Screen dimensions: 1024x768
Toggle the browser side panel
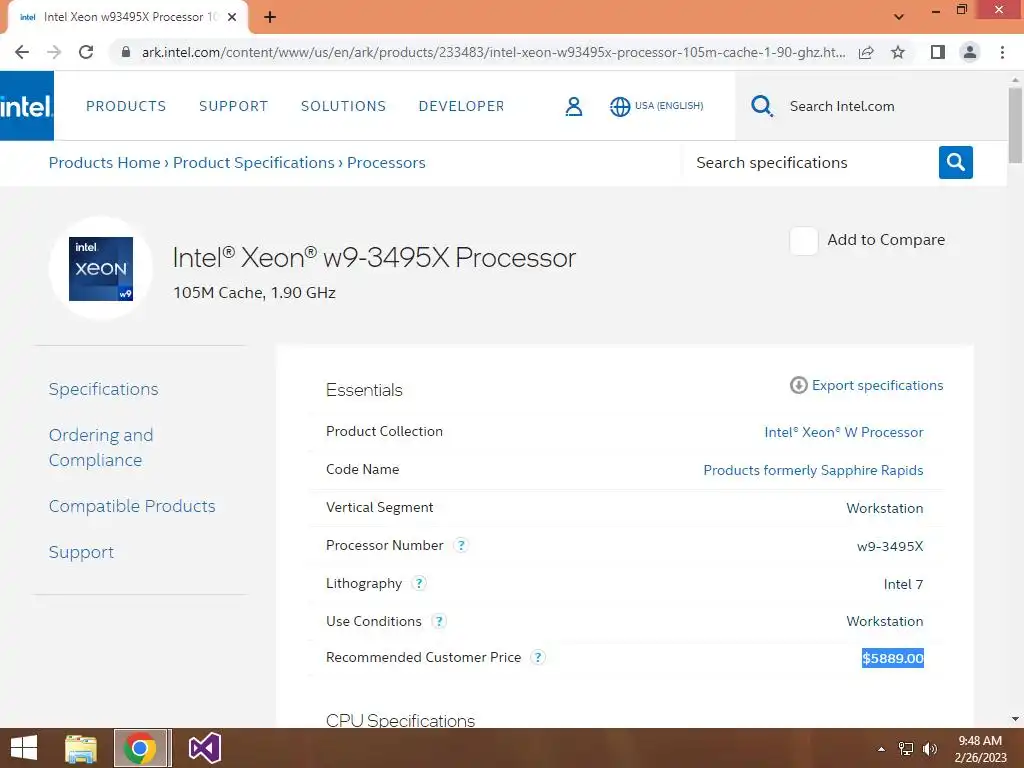938,52
